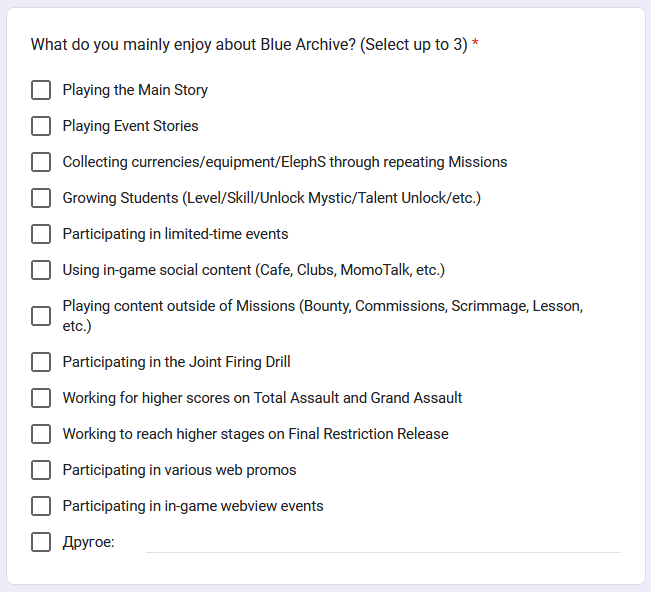
Task: Click the question title about Blue Archive
Action: point(249,45)
